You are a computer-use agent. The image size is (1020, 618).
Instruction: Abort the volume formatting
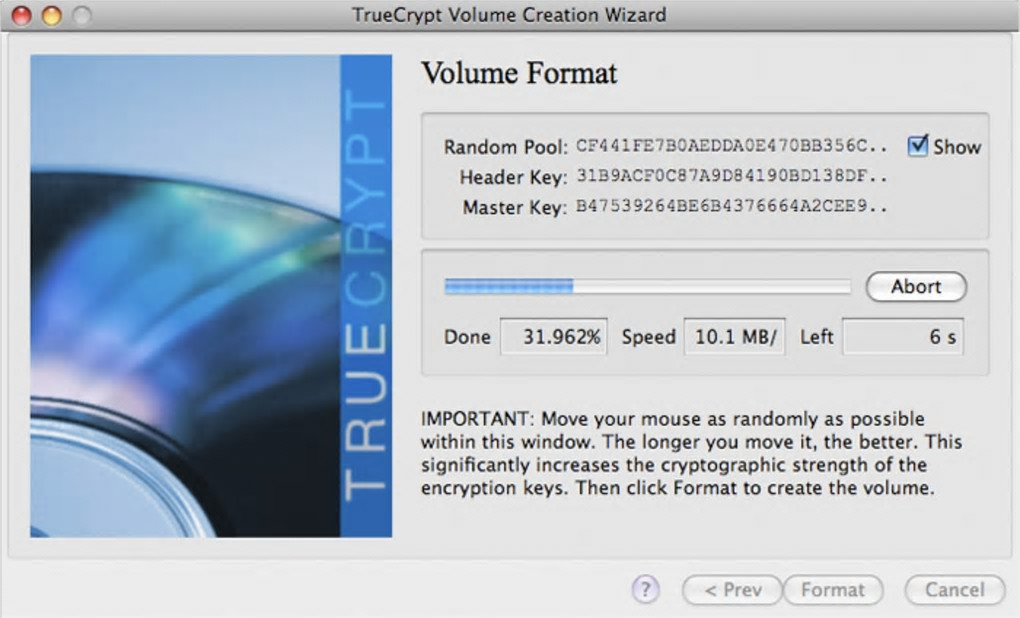click(916, 286)
